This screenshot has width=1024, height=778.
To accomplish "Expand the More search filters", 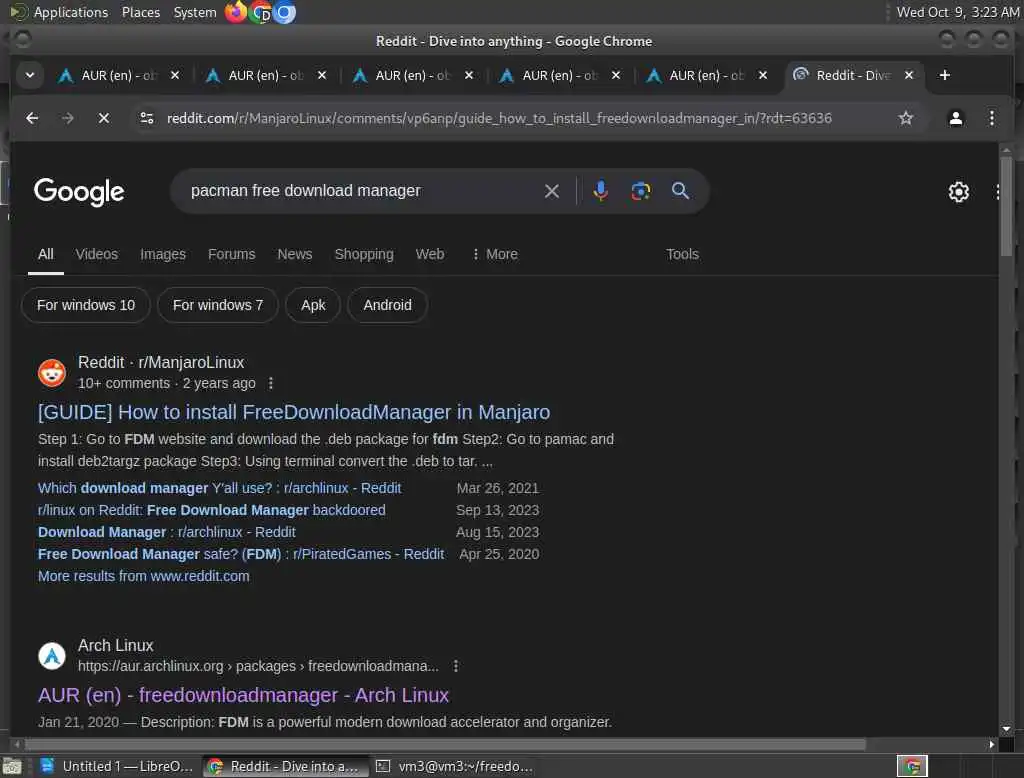I will coord(495,254).
